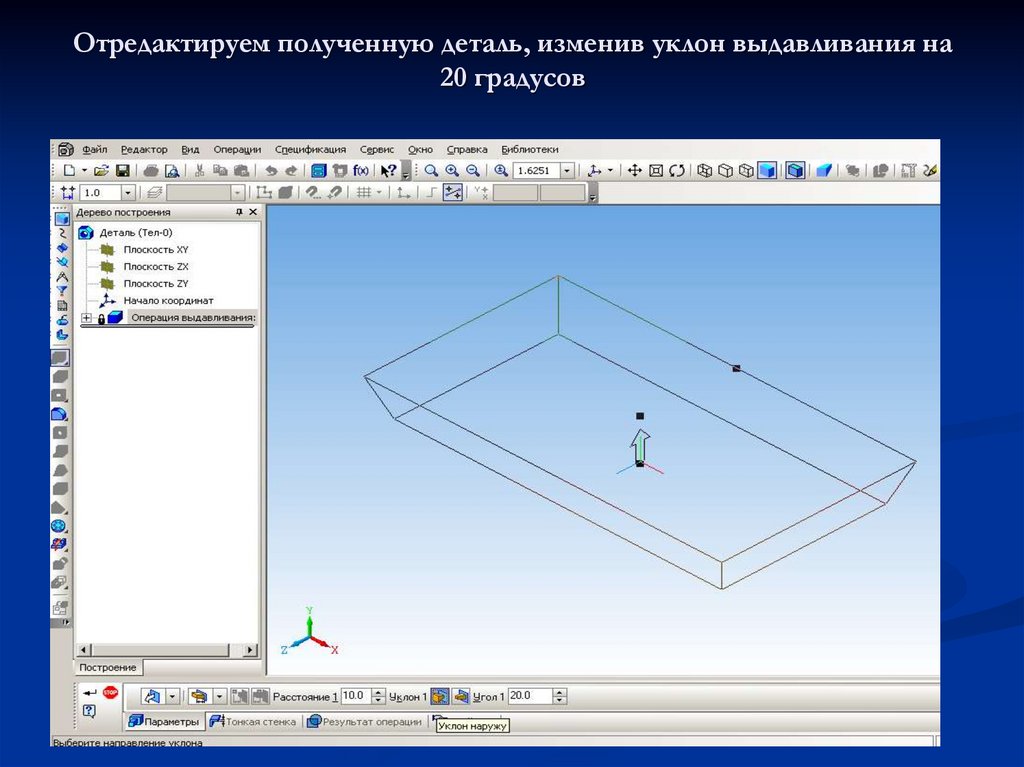
Task: Click the Cut scissors icon
Action: tap(200, 171)
